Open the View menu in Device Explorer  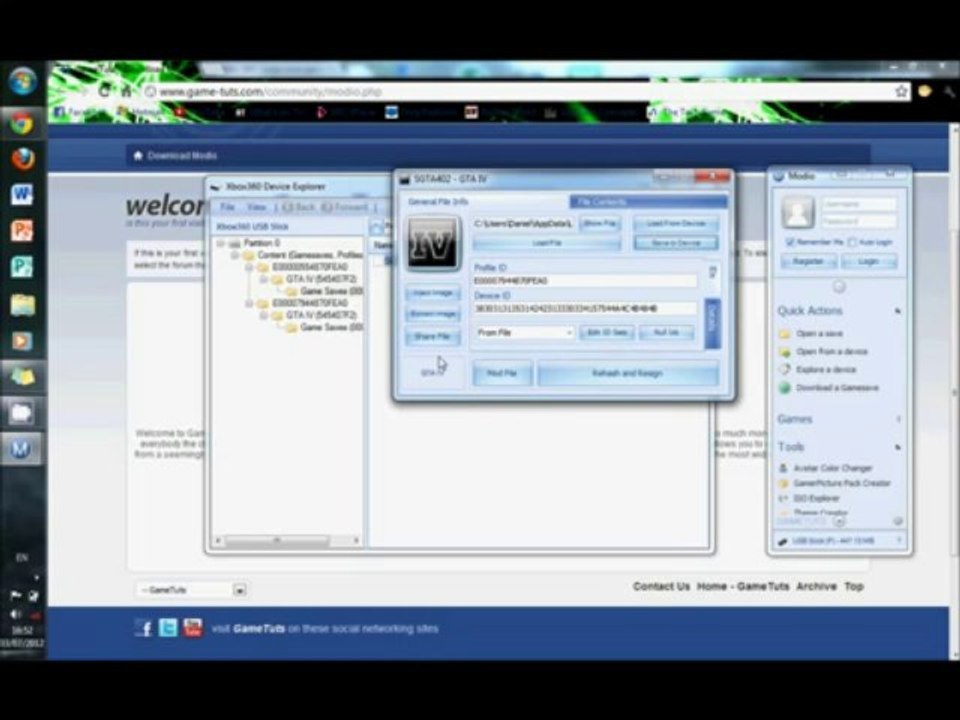256,207
